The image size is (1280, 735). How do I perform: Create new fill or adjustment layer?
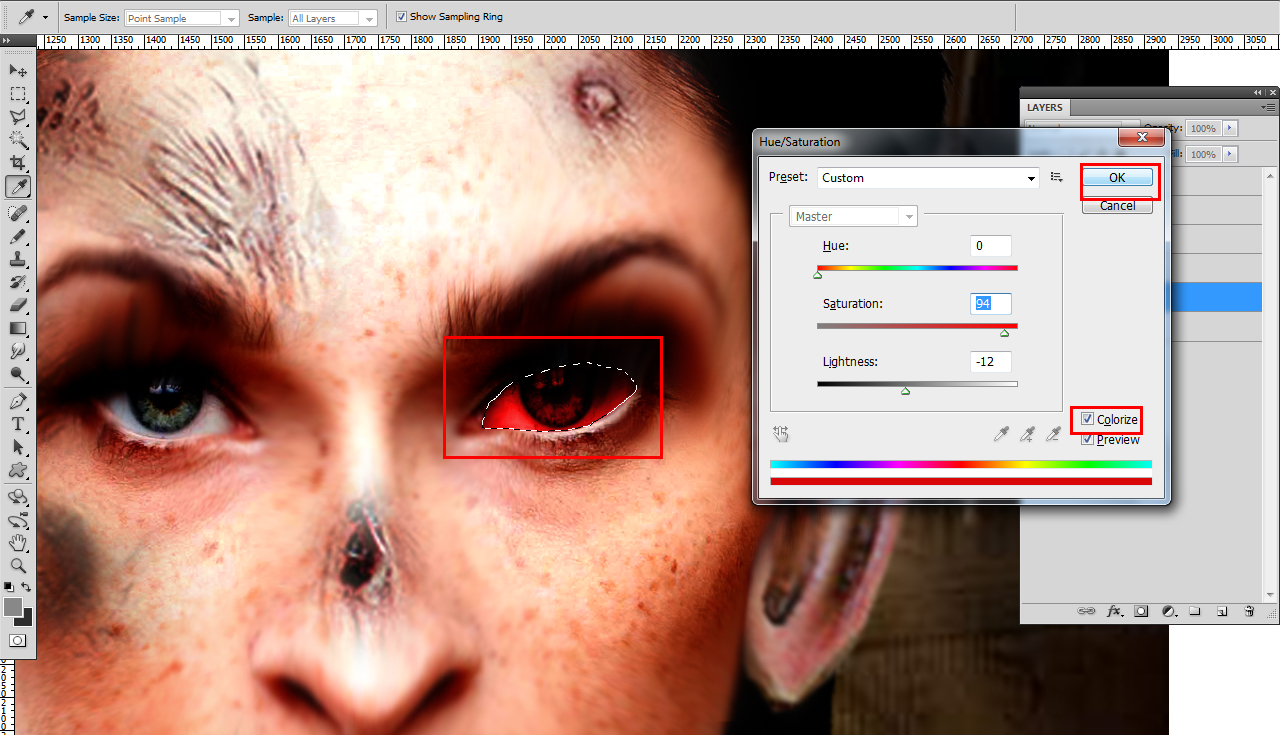(x=1168, y=611)
